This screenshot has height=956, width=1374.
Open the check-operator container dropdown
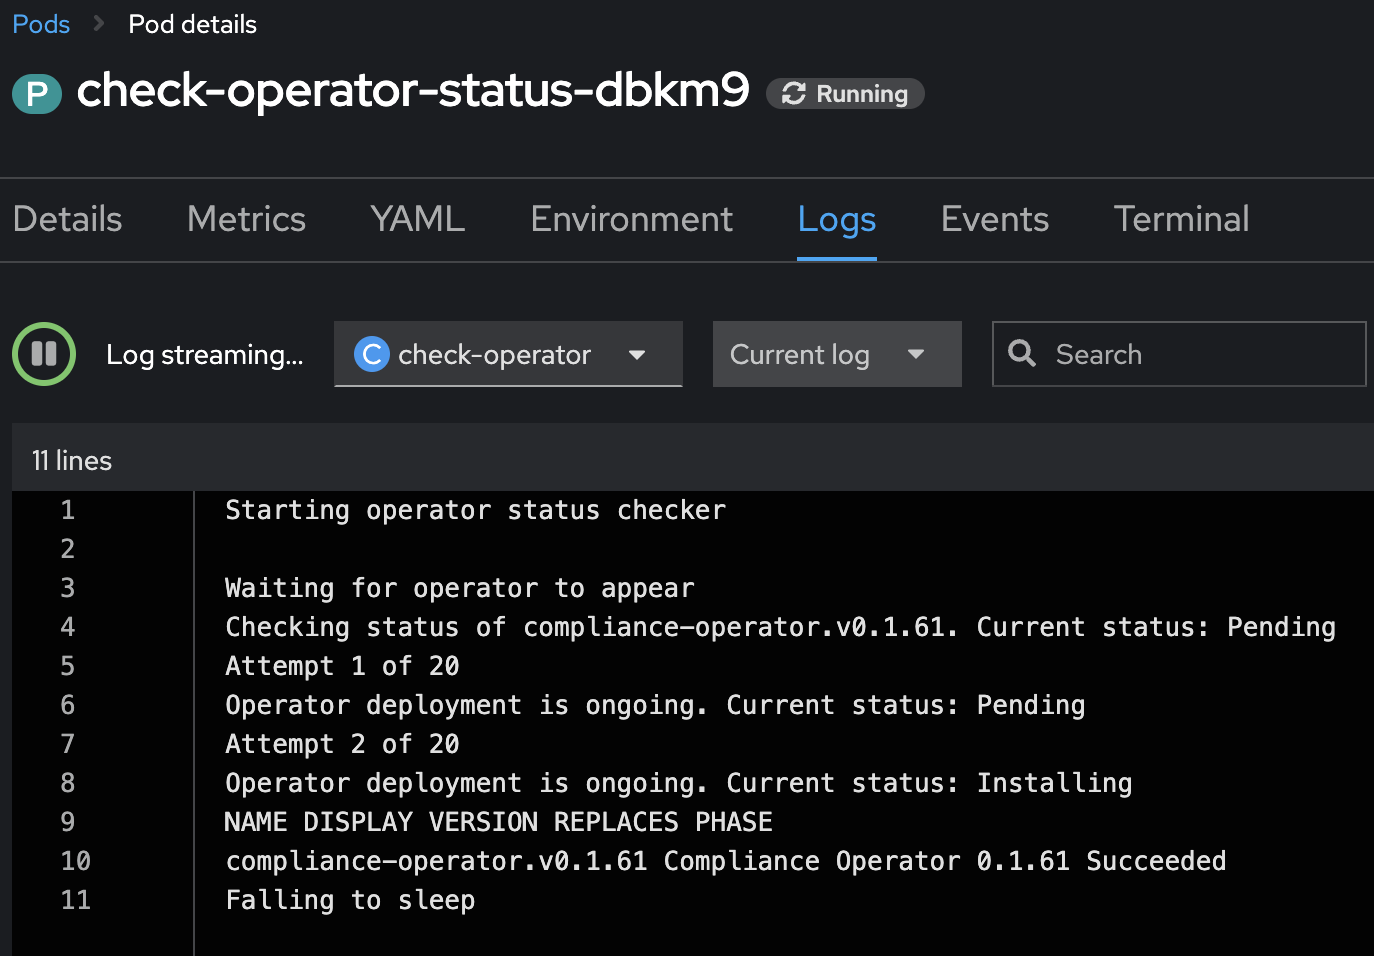(x=508, y=354)
